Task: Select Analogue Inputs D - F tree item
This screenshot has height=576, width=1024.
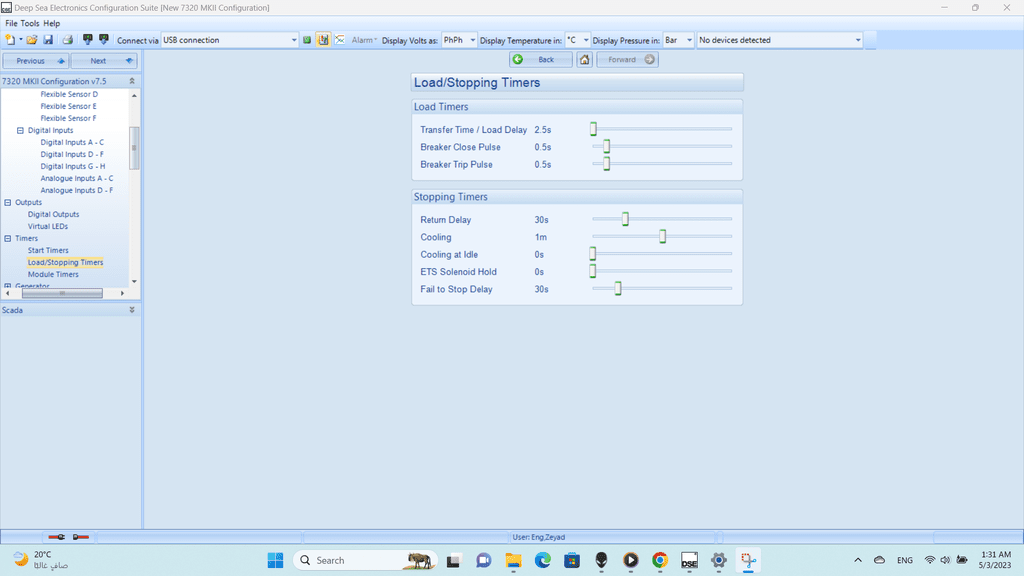Action: tap(76, 191)
